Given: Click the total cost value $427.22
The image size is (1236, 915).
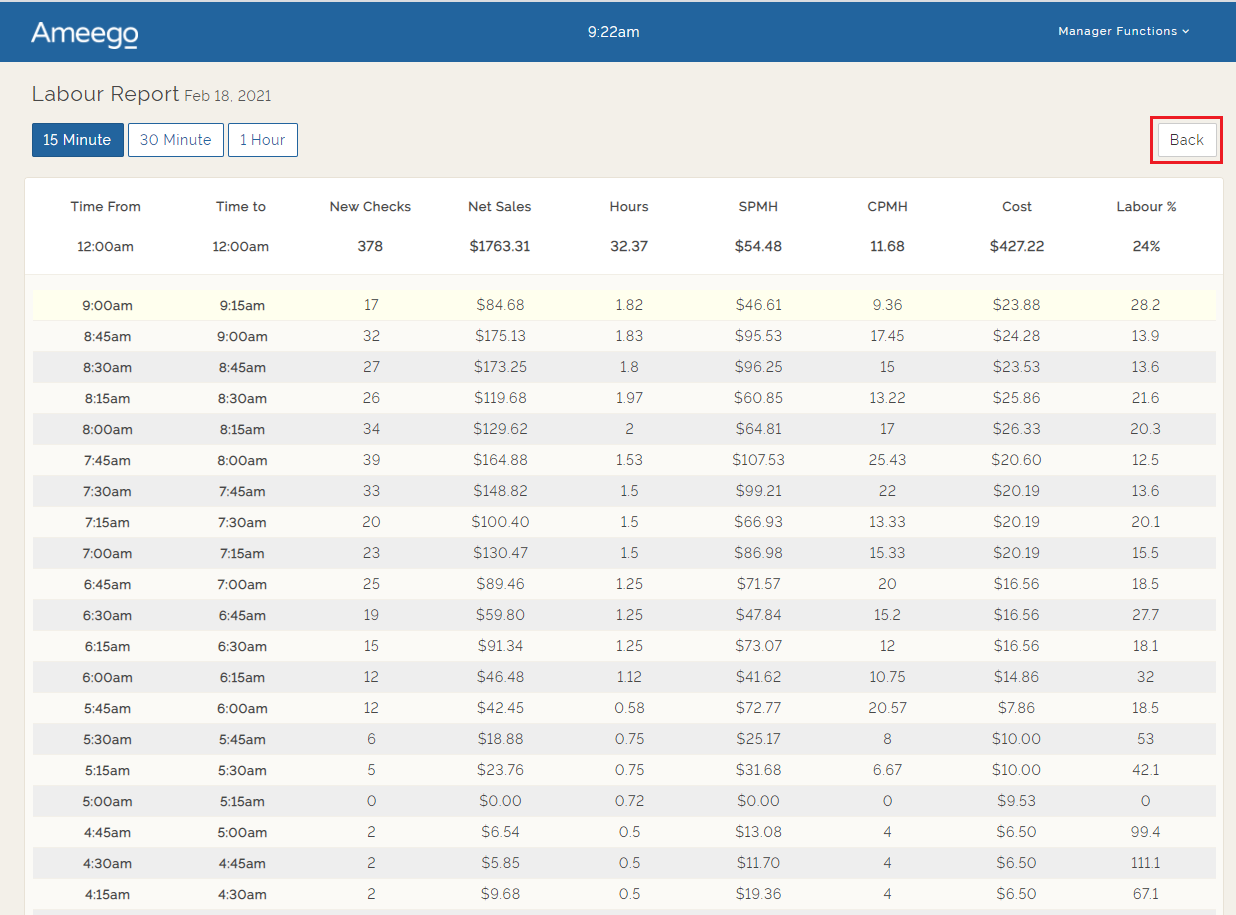Looking at the screenshot, I should pos(1016,246).
